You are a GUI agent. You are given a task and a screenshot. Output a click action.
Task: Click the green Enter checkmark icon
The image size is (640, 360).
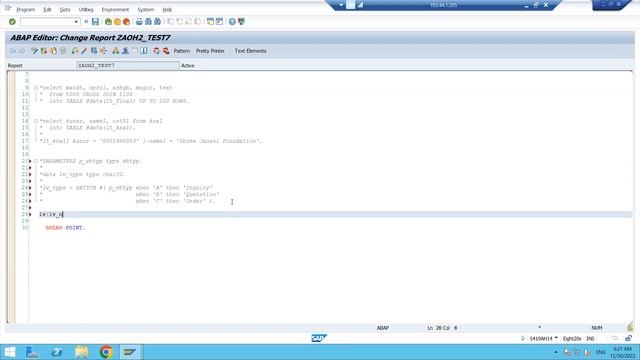coord(12,22)
